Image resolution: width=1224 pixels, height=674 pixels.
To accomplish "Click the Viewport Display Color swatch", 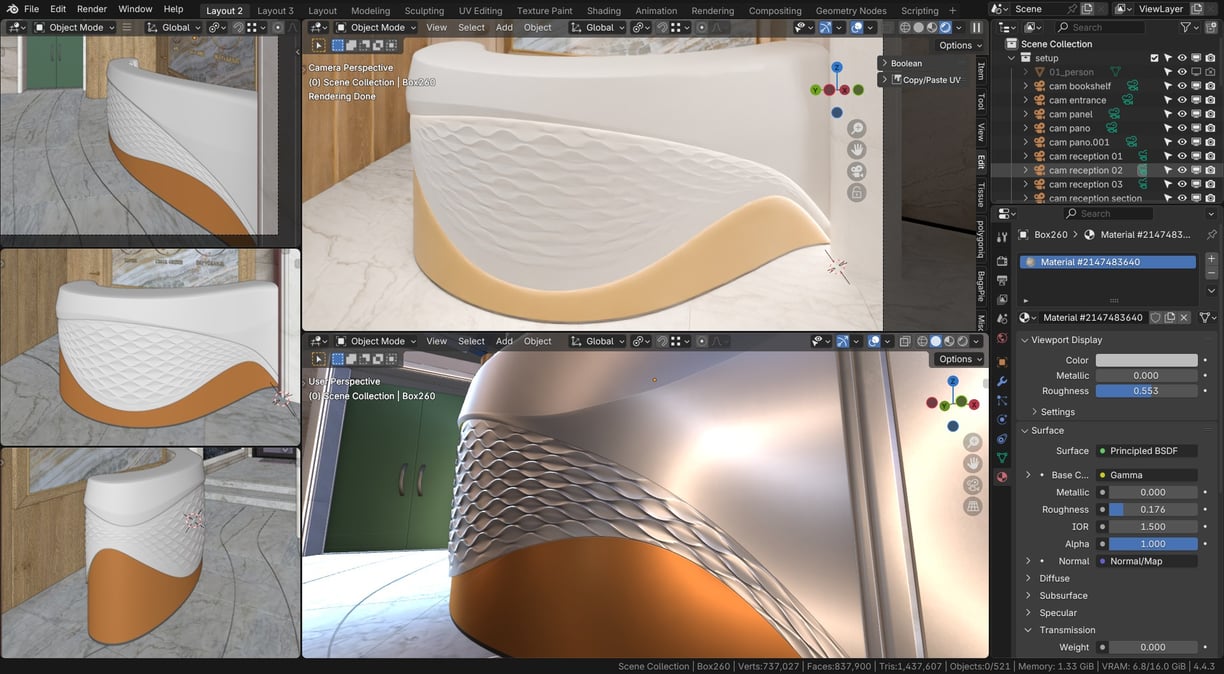I will click(1146, 360).
